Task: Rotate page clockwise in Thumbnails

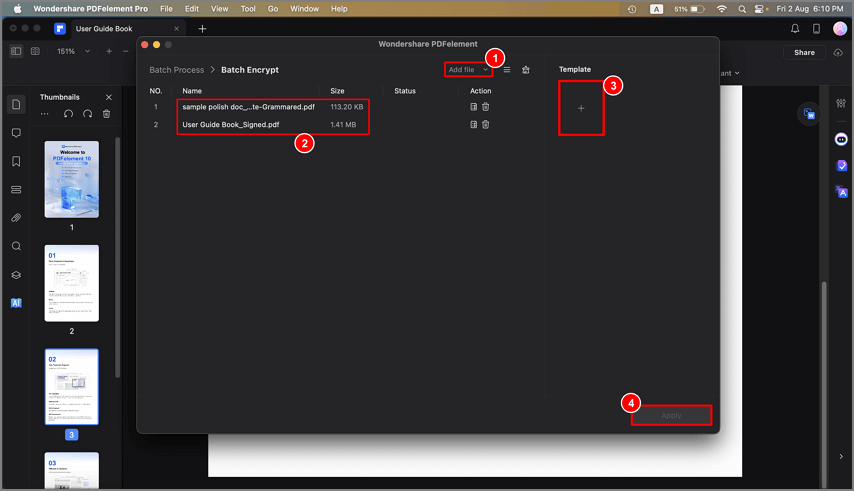Action: point(87,114)
